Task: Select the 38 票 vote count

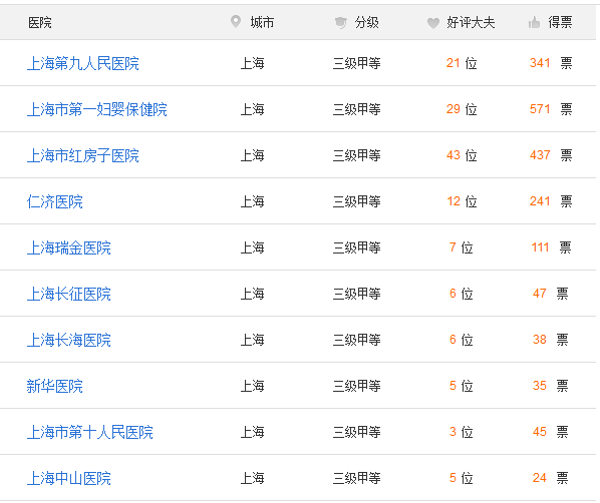Action: point(551,340)
